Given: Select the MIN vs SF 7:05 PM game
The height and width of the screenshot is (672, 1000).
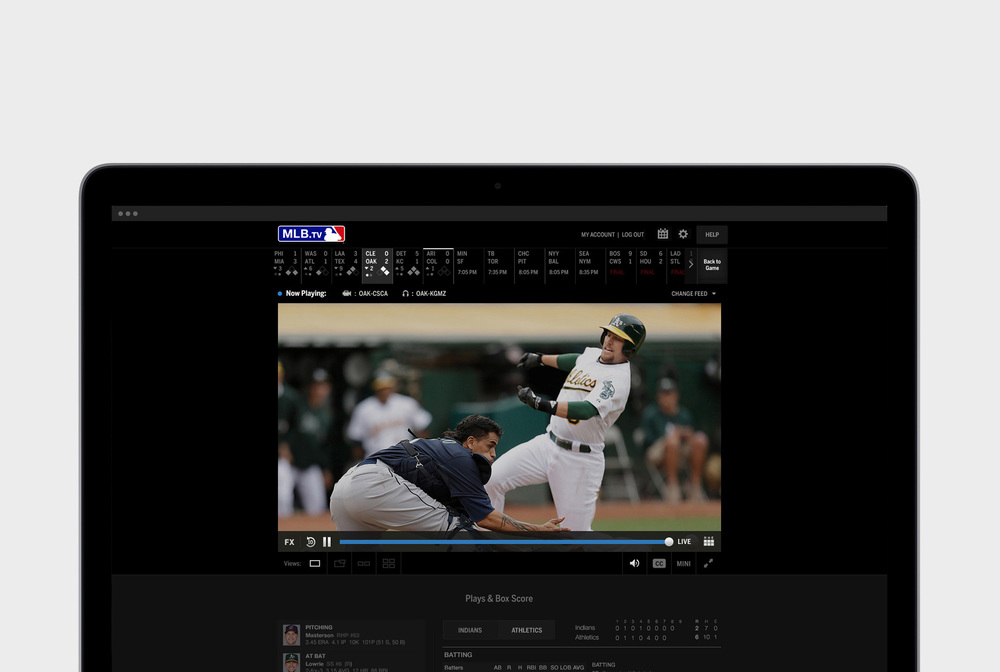Looking at the screenshot, I should [x=468, y=263].
